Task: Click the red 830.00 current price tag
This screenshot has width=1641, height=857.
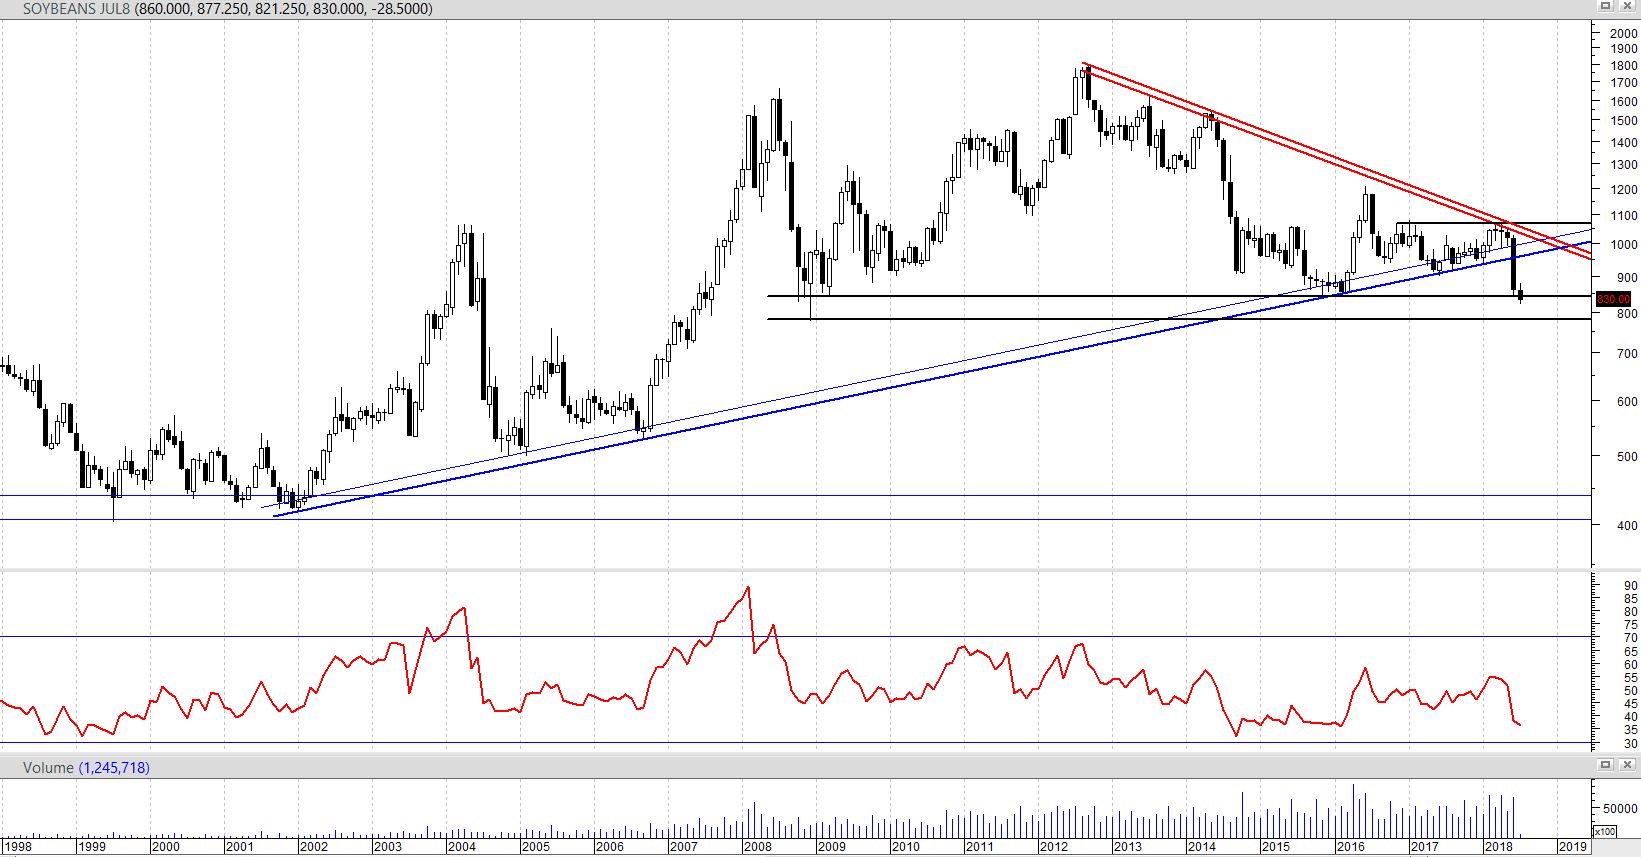Action: [x=1613, y=299]
